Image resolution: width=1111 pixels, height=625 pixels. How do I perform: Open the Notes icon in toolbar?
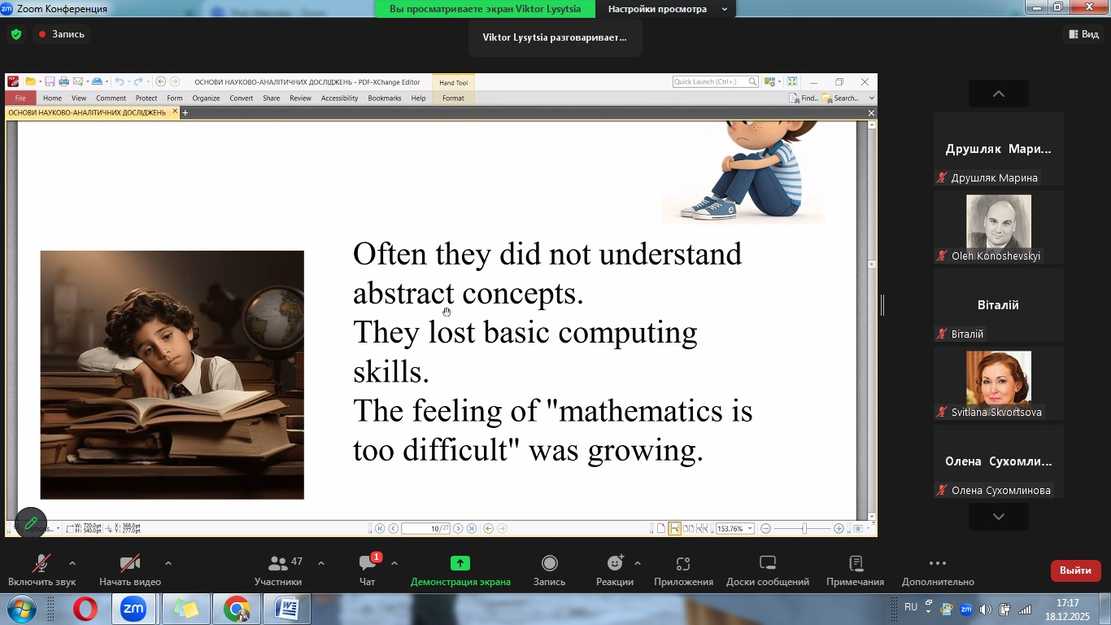[855, 564]
